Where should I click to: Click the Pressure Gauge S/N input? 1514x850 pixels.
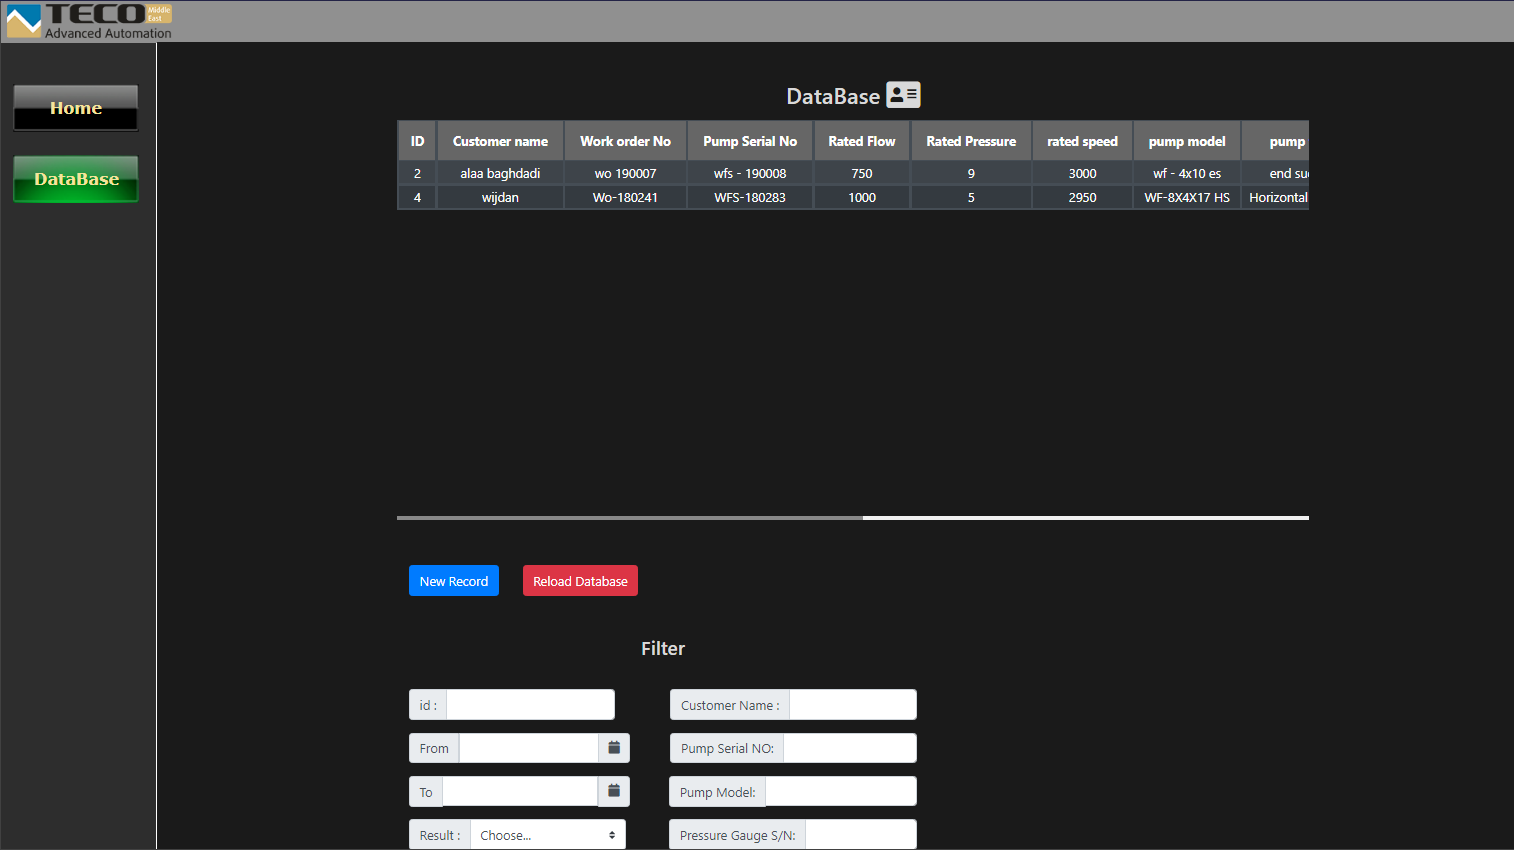[x=860, y=835]
